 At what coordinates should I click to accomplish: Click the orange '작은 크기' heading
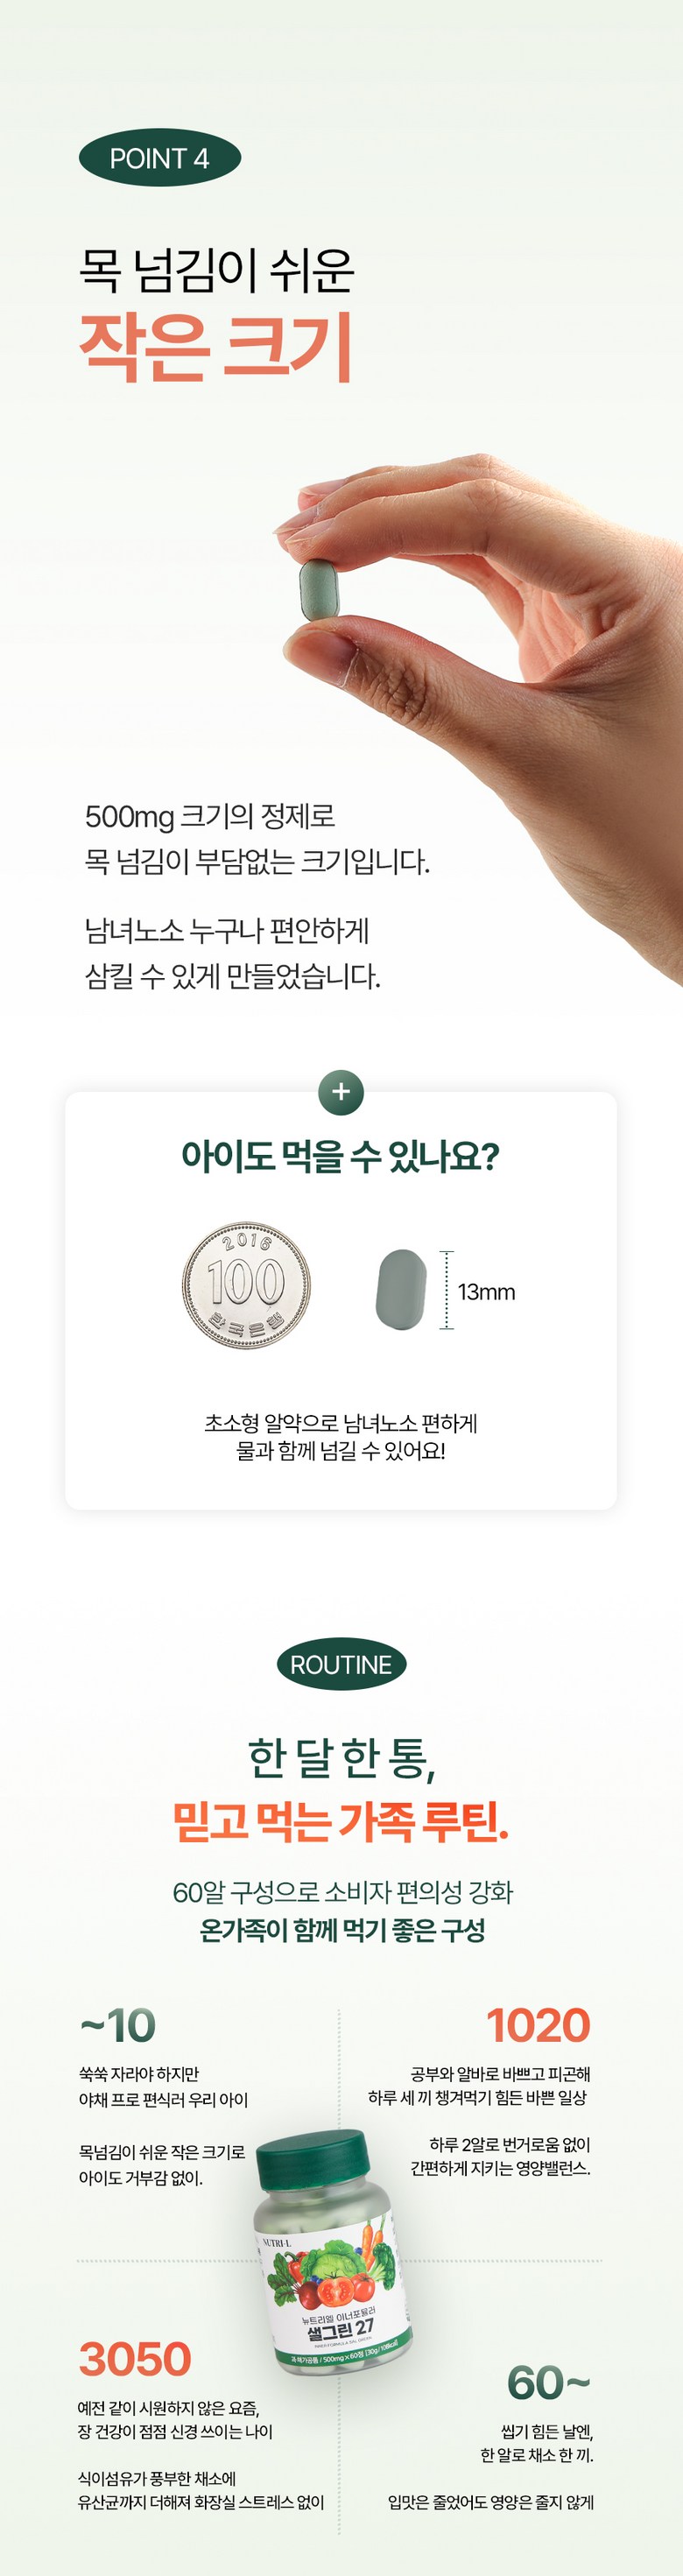coord(216,347)
